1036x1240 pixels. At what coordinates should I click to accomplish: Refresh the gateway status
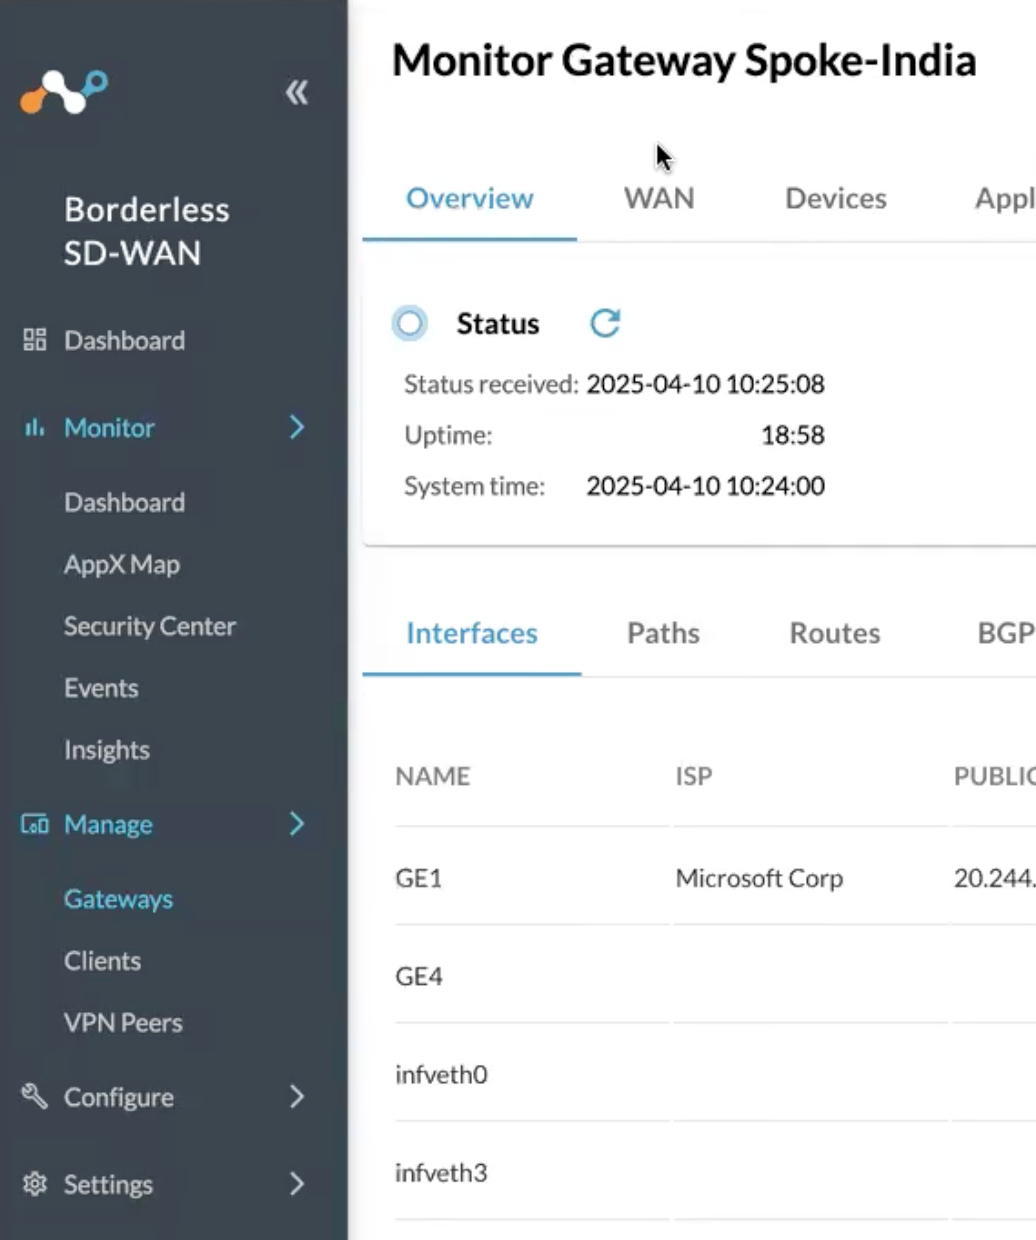tap(605, 323)
